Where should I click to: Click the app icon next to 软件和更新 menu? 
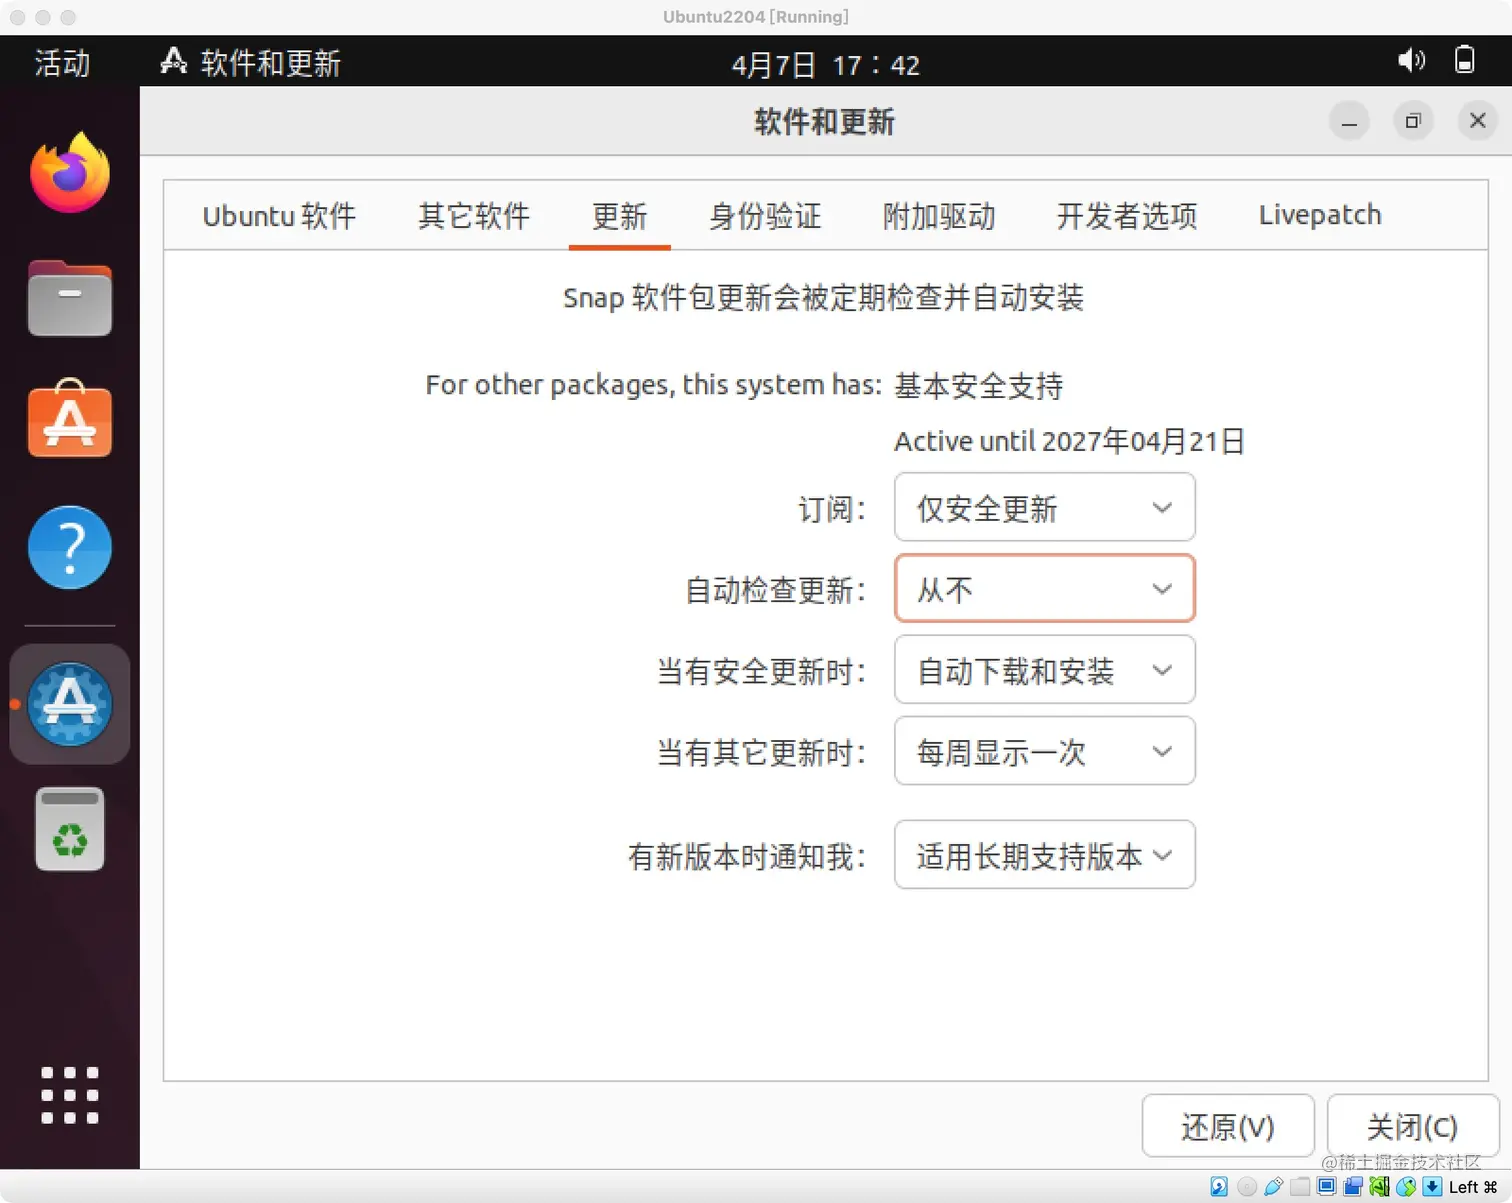174,62
